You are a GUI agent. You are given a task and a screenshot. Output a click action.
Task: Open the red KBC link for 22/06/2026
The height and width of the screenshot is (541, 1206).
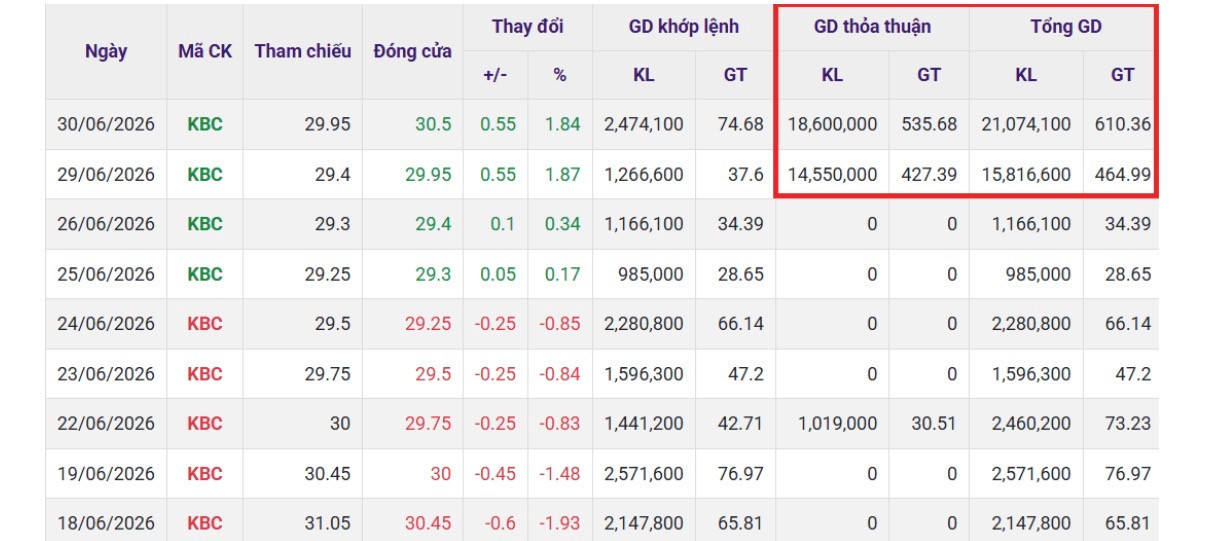205,423
